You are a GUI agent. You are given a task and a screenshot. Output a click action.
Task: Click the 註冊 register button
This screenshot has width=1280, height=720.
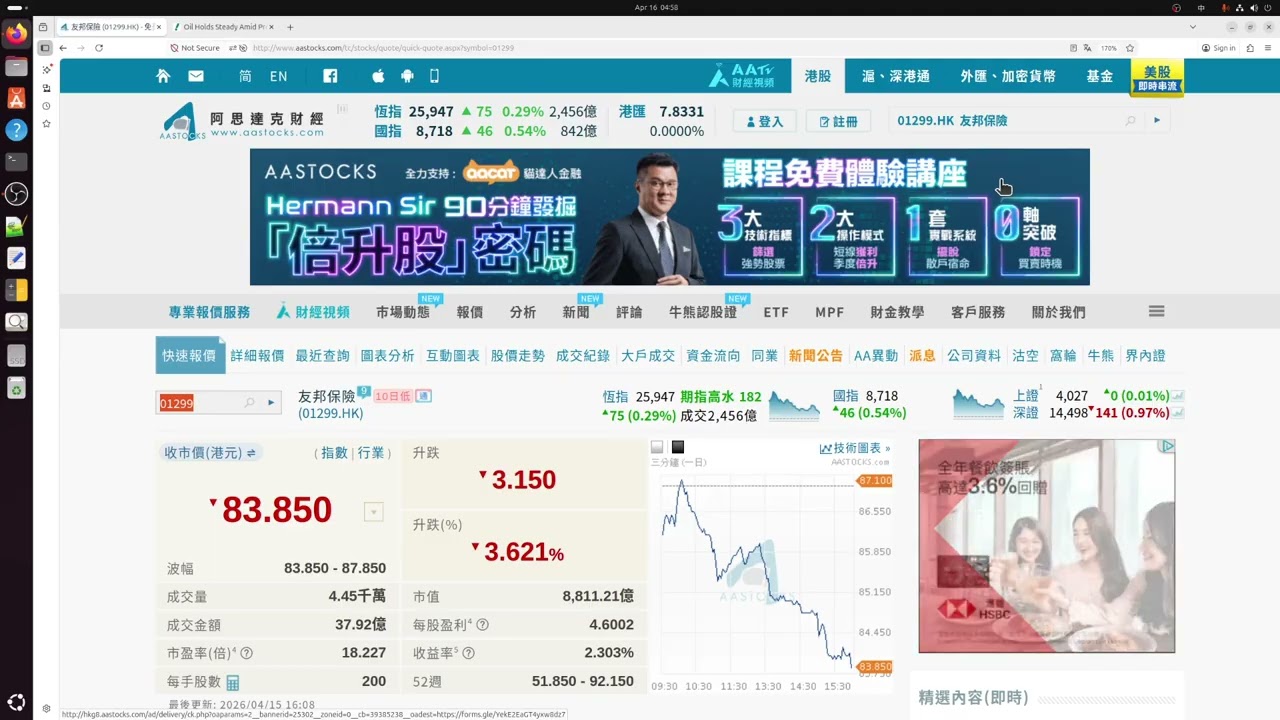(838, 121)
